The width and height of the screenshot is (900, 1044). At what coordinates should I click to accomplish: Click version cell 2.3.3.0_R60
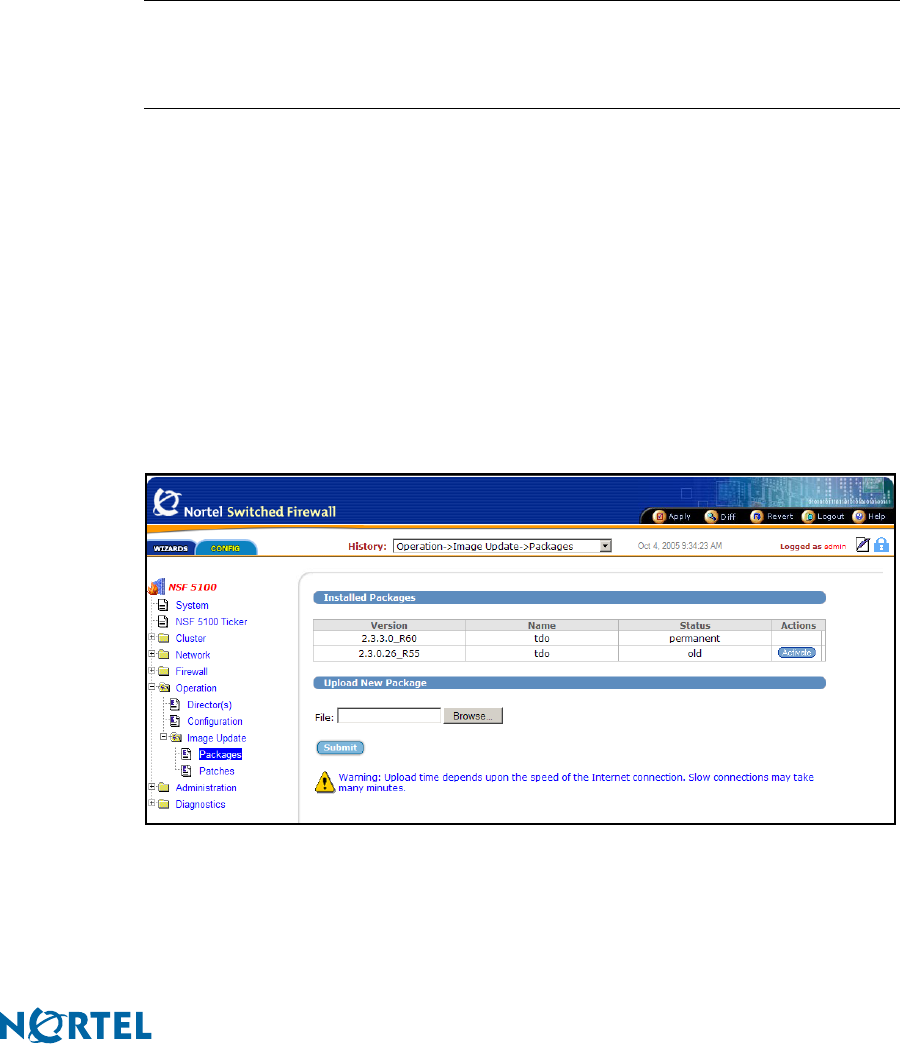389,639
